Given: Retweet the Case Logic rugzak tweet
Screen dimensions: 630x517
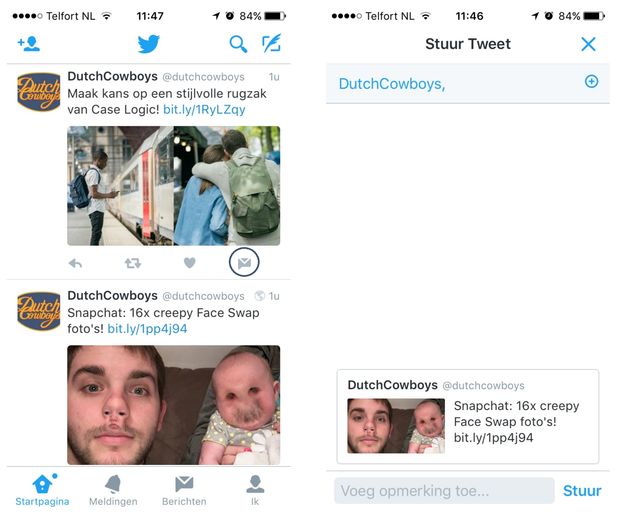Looking at the screenshot, I should coord(133,263).
